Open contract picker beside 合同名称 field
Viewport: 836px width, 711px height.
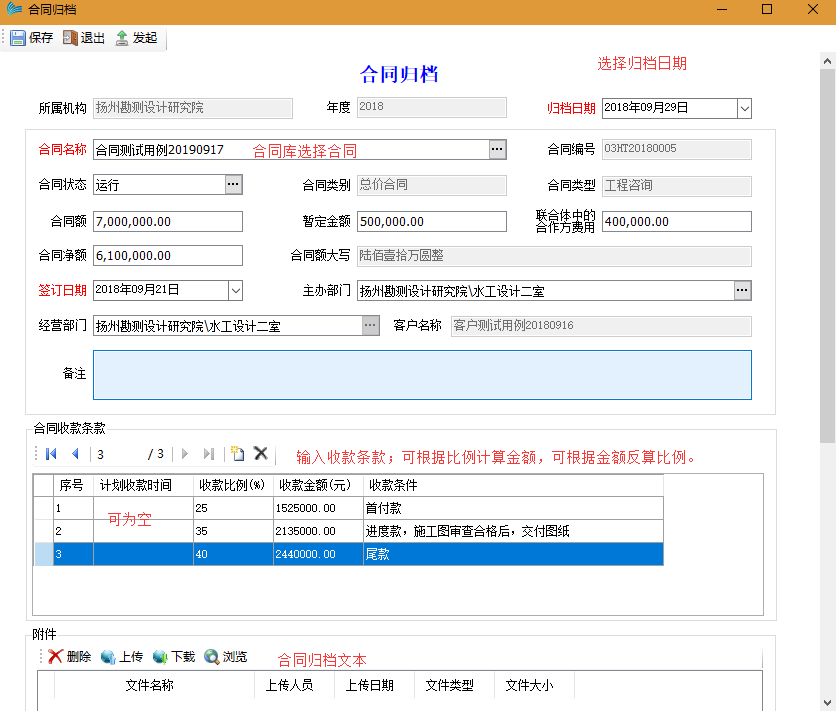497,149
